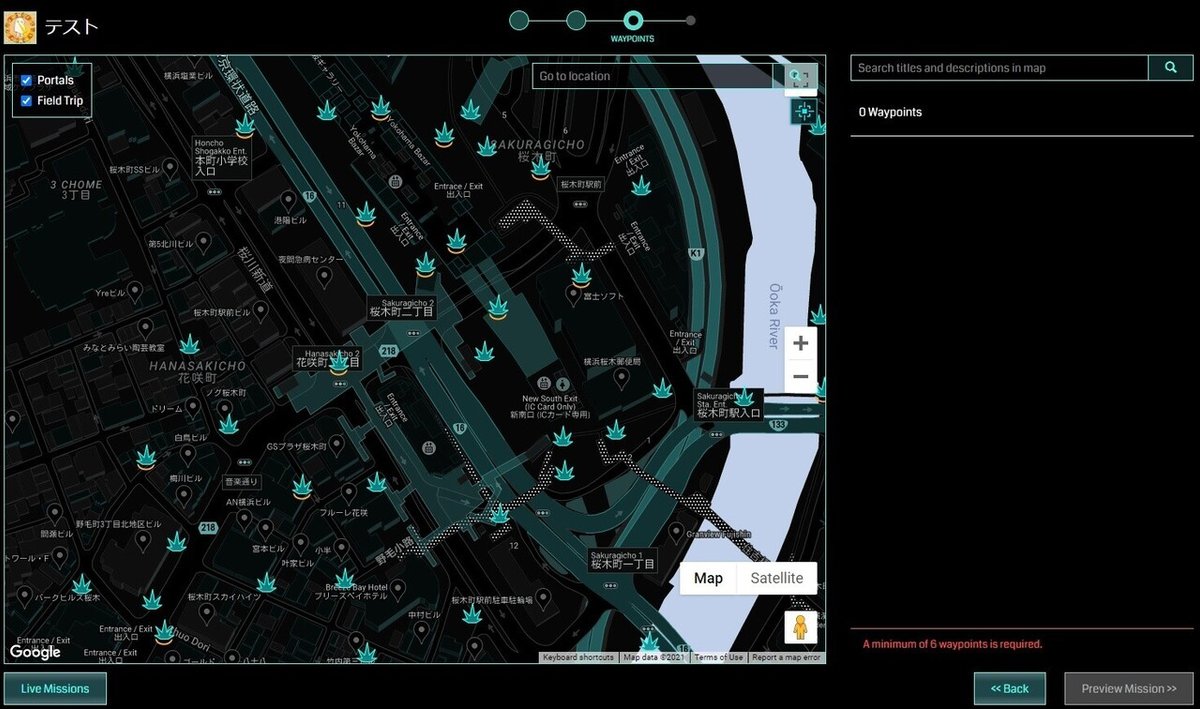
Task: Click the Google logo on the map
Action: (35, 652)
